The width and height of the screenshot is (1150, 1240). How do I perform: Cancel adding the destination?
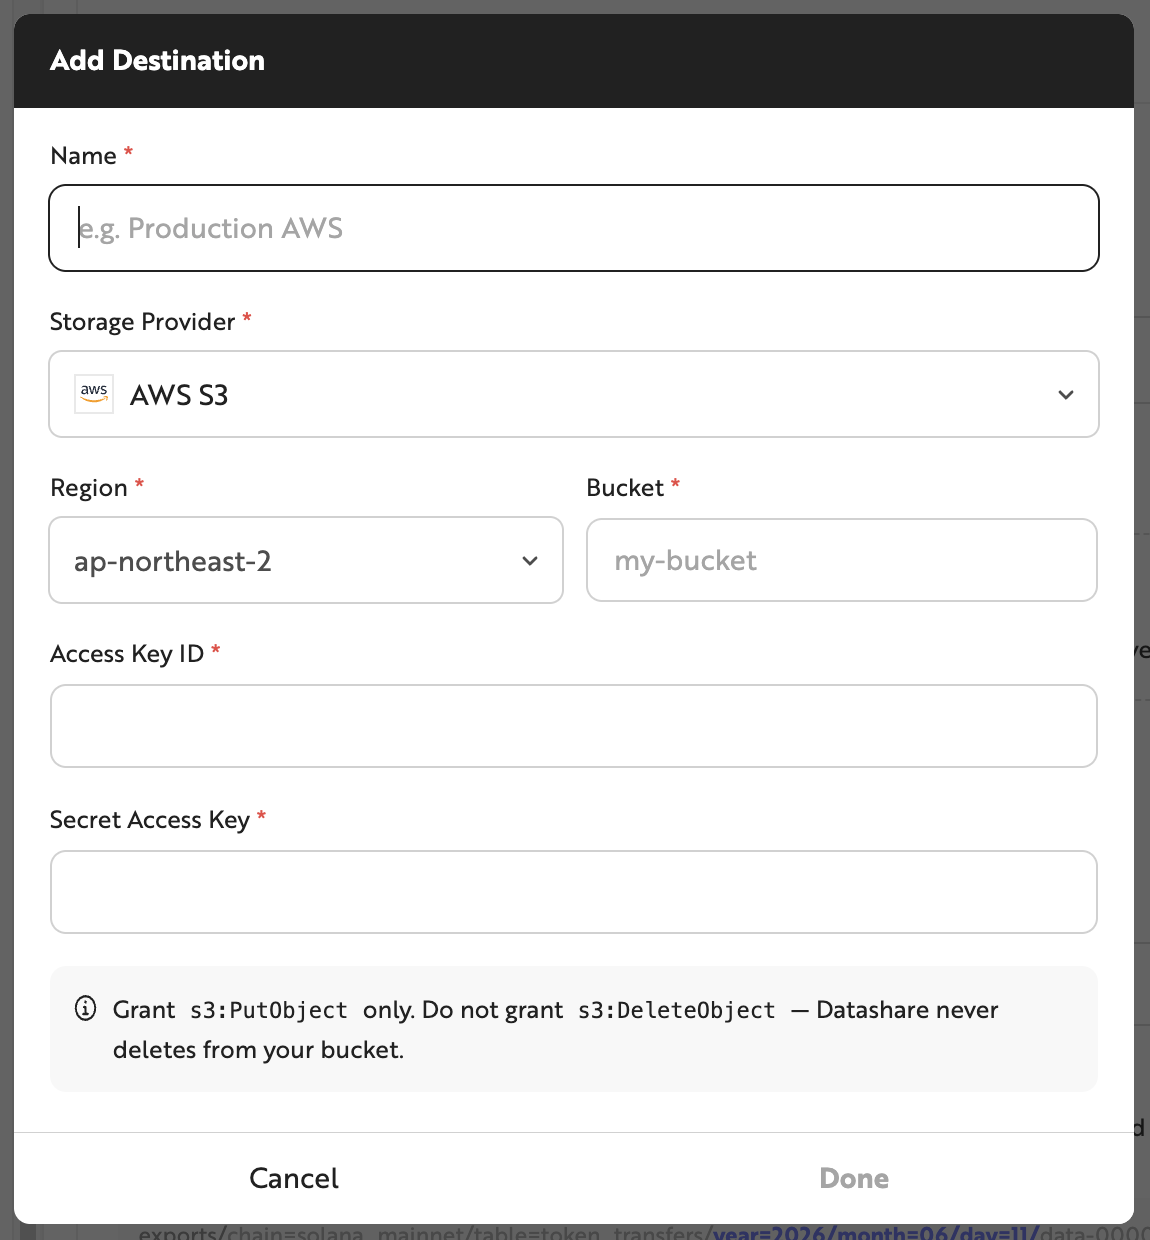click(x=294, y=1178)
